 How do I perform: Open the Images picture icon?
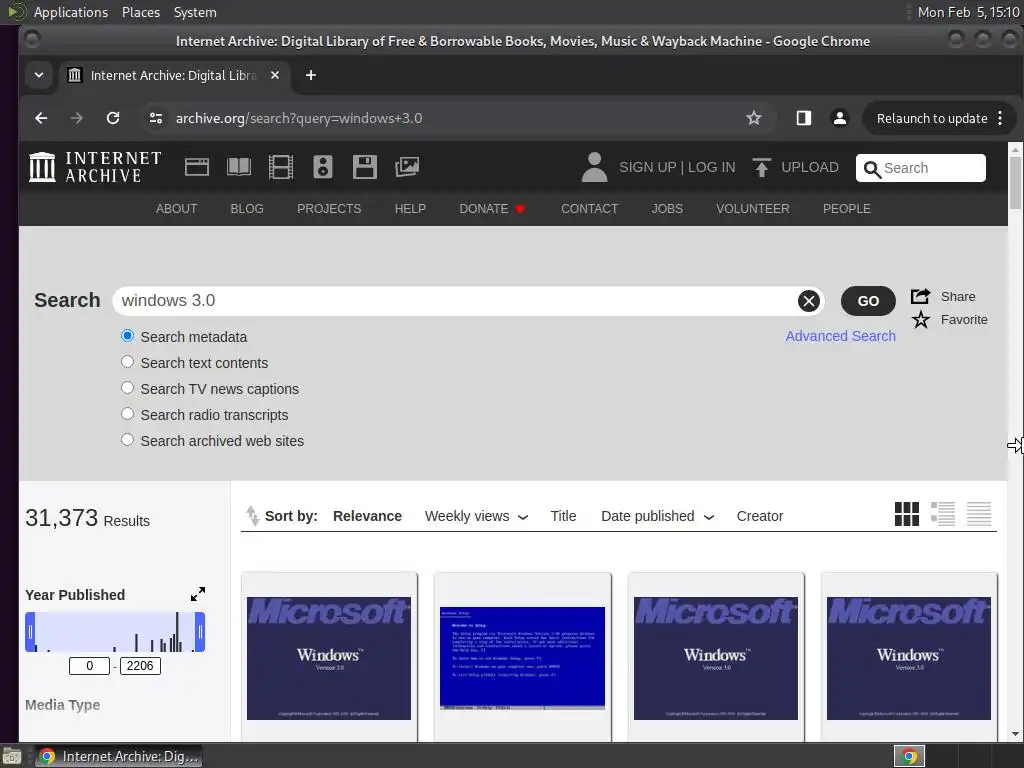407,167
